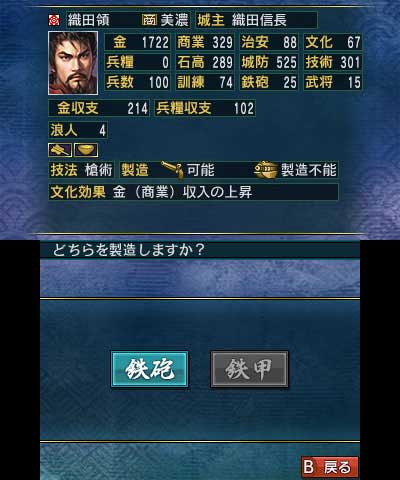Select the 兵糧 provisions stat field

137,62
